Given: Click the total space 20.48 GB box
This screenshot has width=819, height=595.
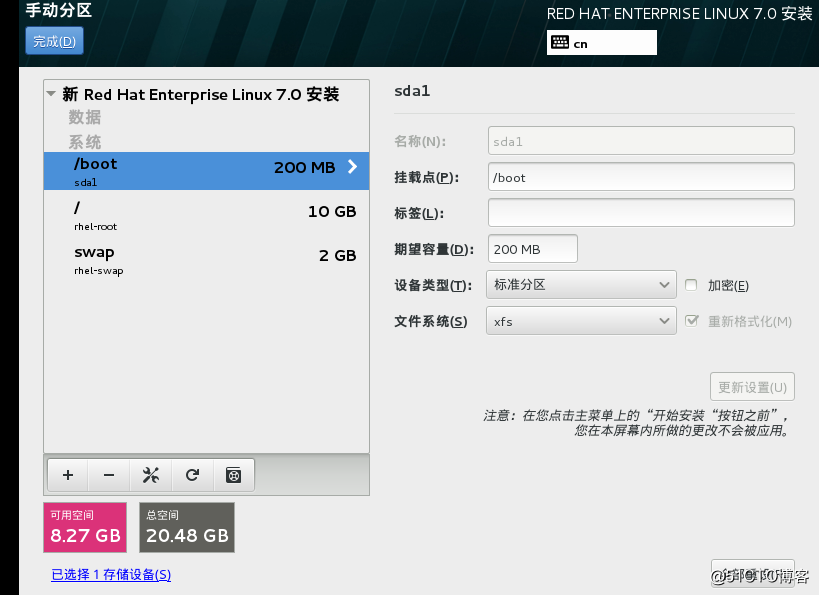Looking at the screenshot, I should point(187,528).
